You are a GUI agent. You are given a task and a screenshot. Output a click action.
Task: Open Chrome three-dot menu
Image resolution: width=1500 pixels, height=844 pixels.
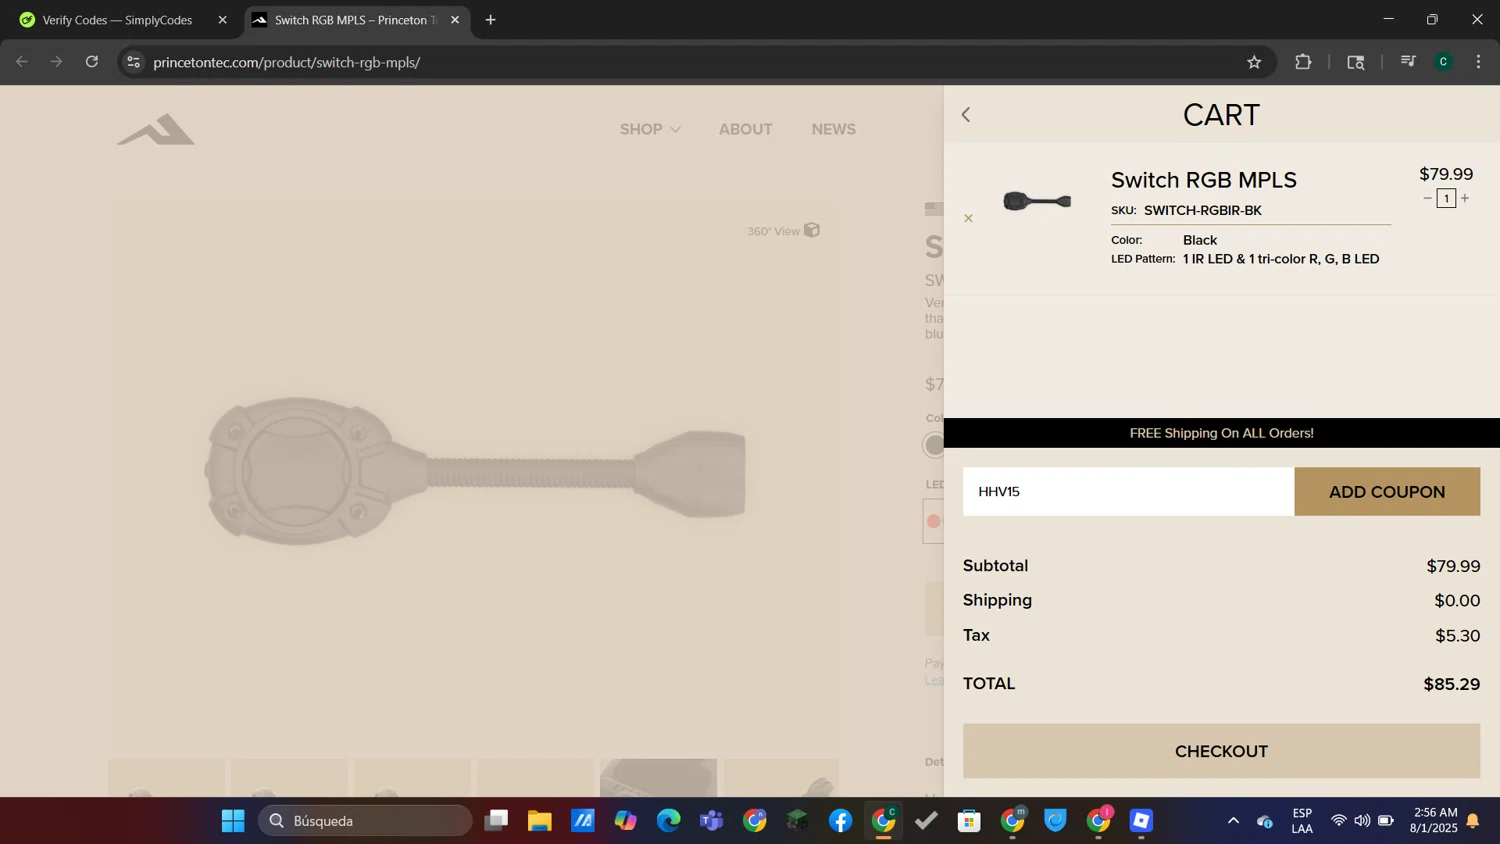point(1478,62)
